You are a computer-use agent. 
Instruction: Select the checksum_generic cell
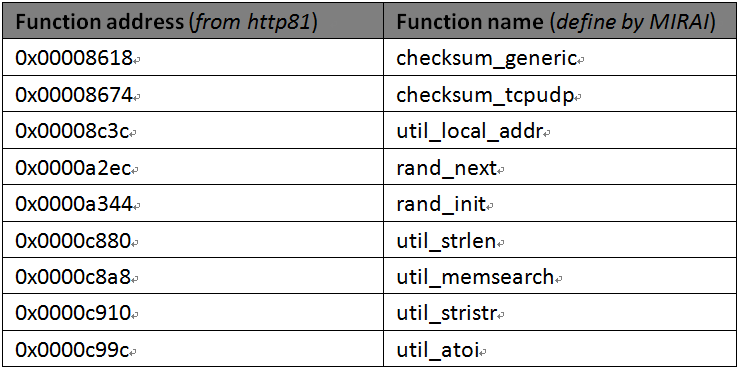coord(560,57)
